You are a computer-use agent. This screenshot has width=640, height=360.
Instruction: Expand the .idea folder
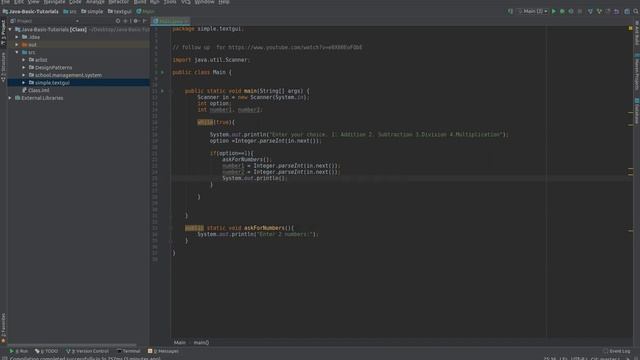point(17,37)
